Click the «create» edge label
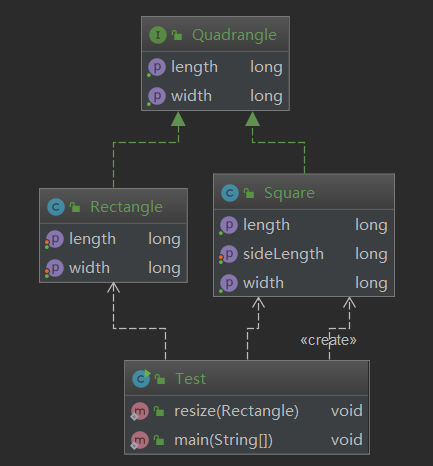Screen dimensions: 433x466 click(328, 340)
